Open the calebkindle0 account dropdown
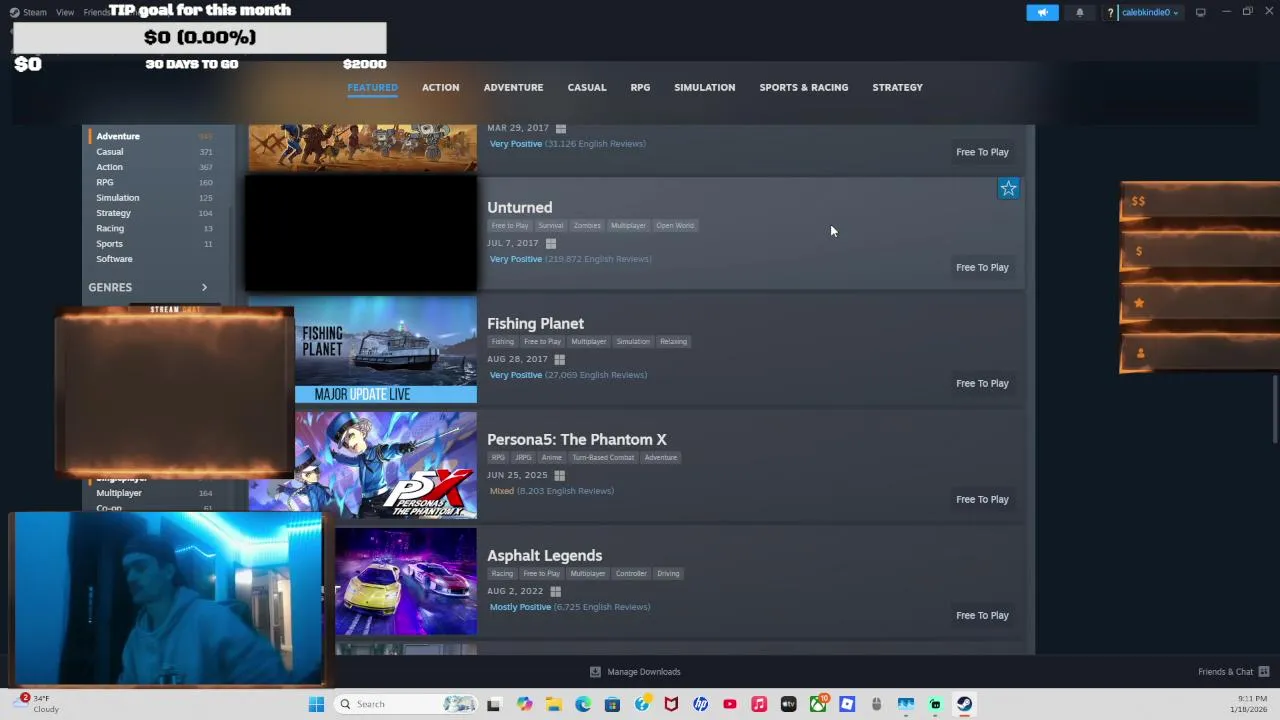This screenshot has height=720, width=1280. pos(1150,12)
